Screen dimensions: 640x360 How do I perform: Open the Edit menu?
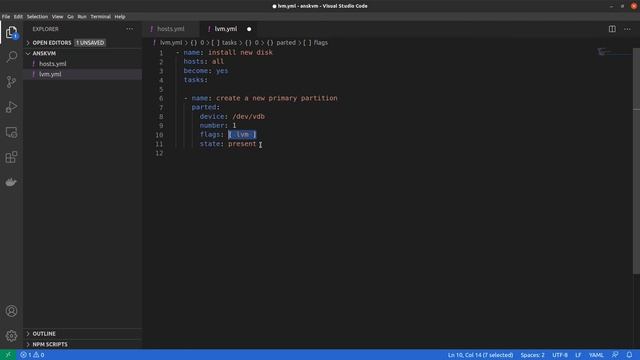[x=18, y=17]
